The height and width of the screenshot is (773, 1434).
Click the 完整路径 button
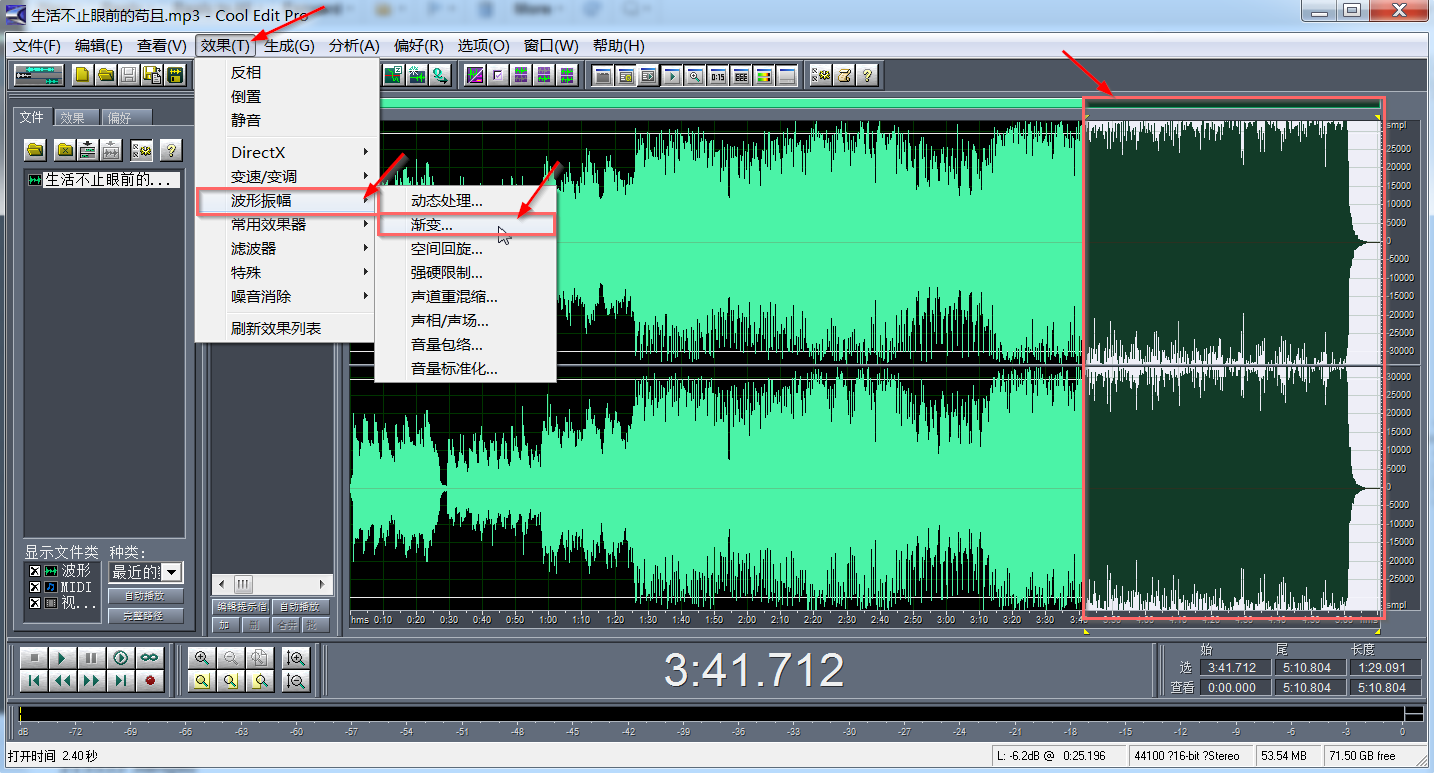[x=146, y=616]
